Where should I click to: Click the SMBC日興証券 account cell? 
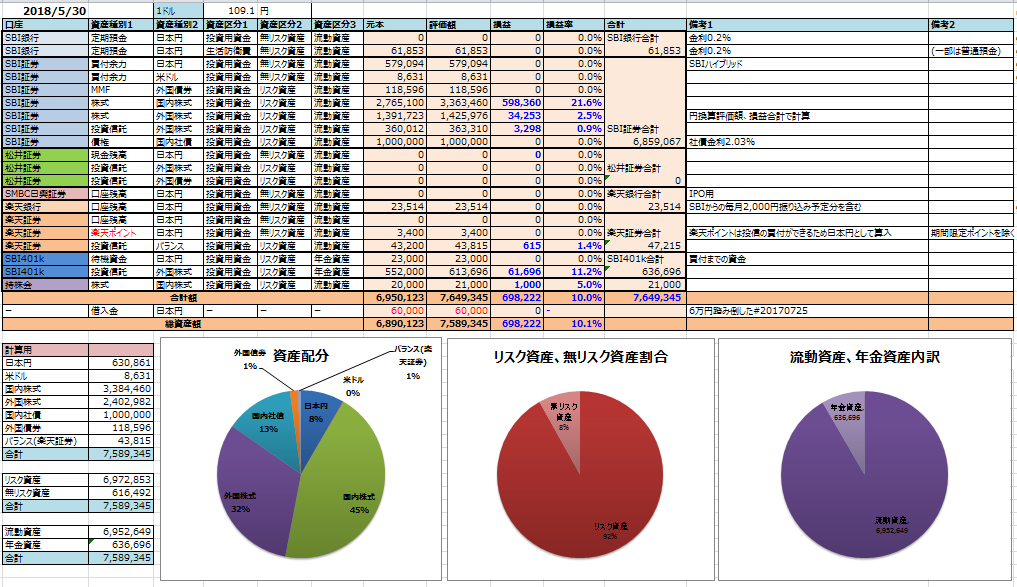(45, 193)
